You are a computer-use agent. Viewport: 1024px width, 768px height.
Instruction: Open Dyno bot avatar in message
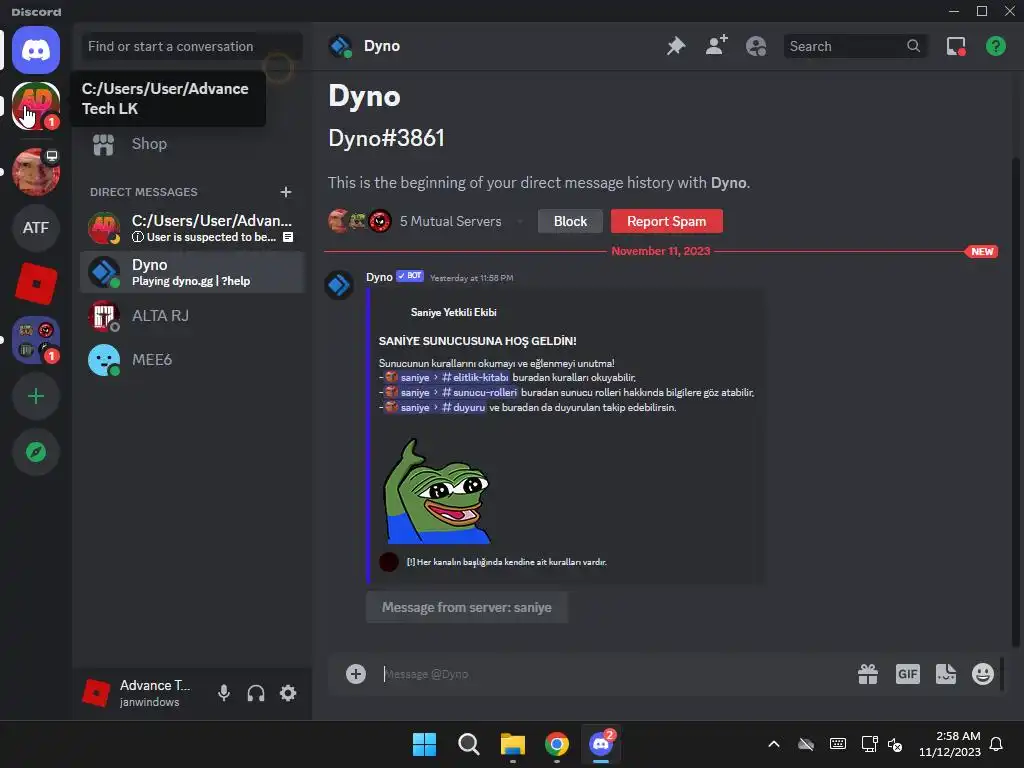[339, 285]
